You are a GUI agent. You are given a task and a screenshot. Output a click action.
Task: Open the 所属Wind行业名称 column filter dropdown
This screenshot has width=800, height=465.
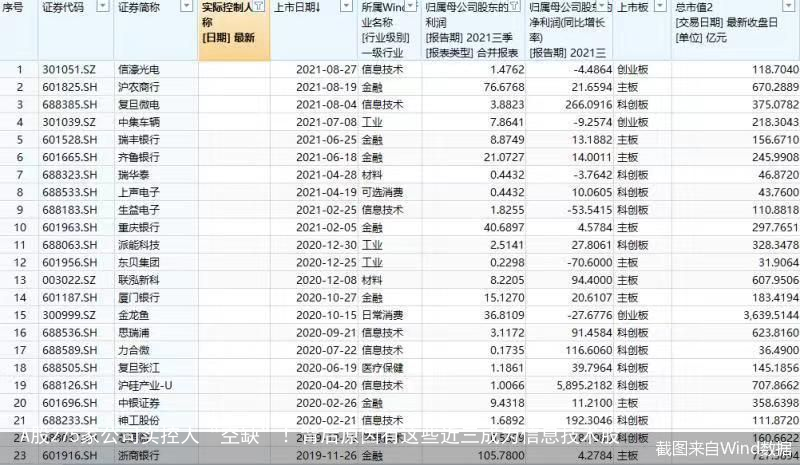tap(411, 7)
